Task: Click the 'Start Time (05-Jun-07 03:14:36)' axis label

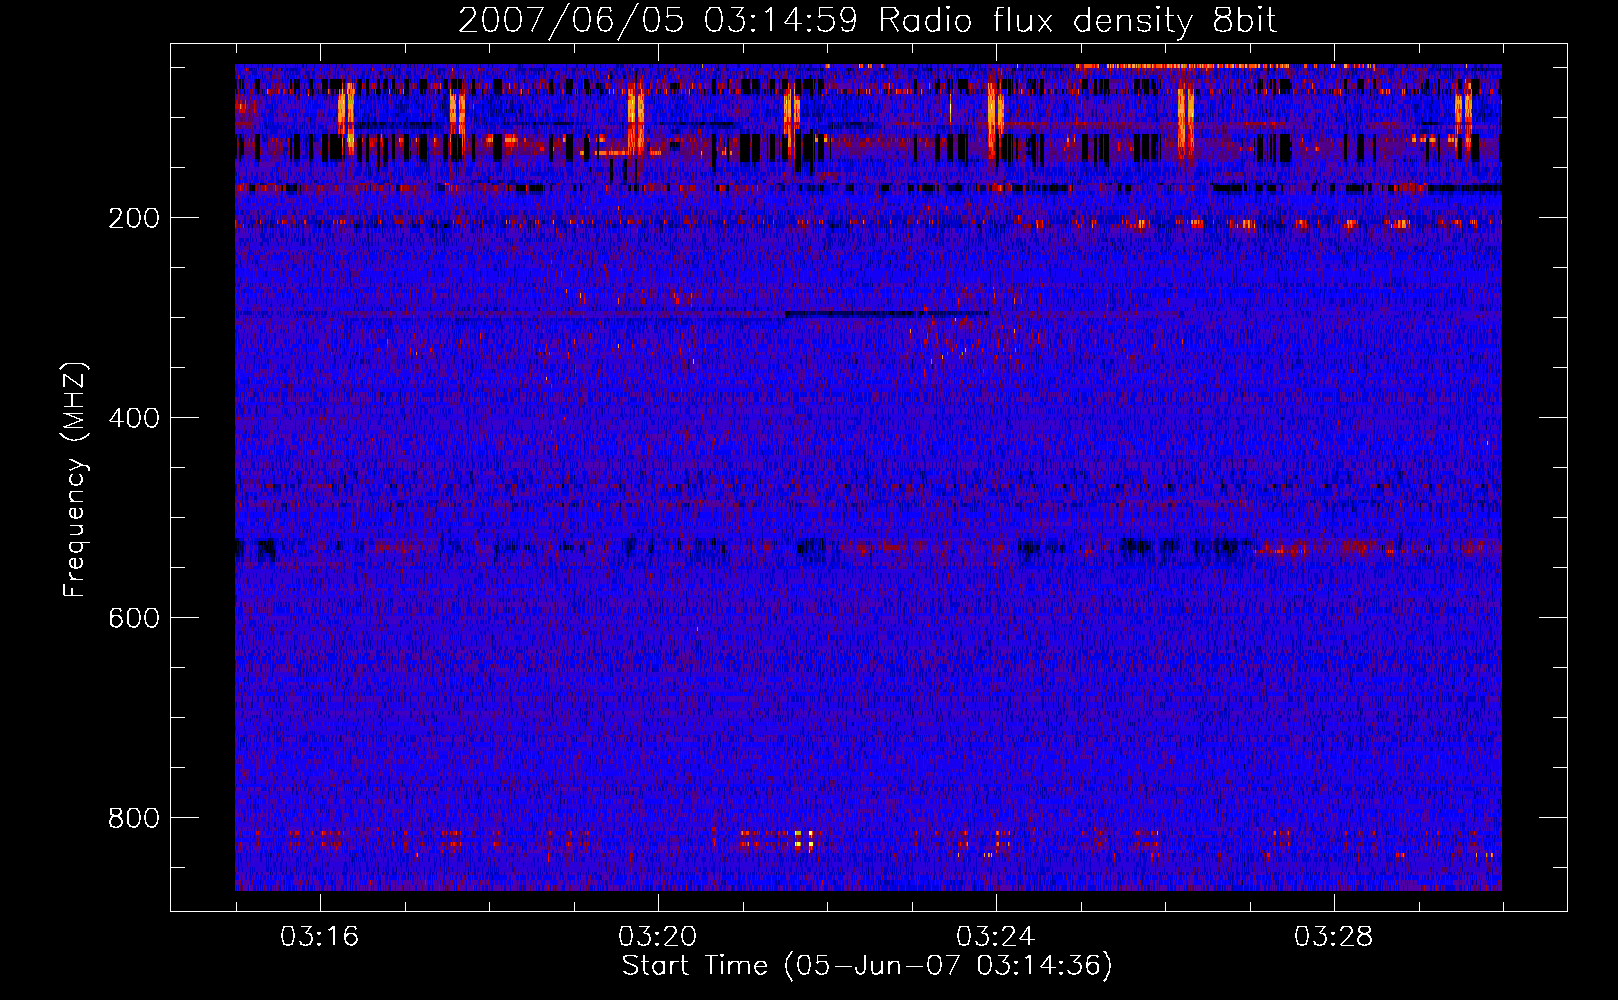Action: pyautogui.click(x=867, y=966)
